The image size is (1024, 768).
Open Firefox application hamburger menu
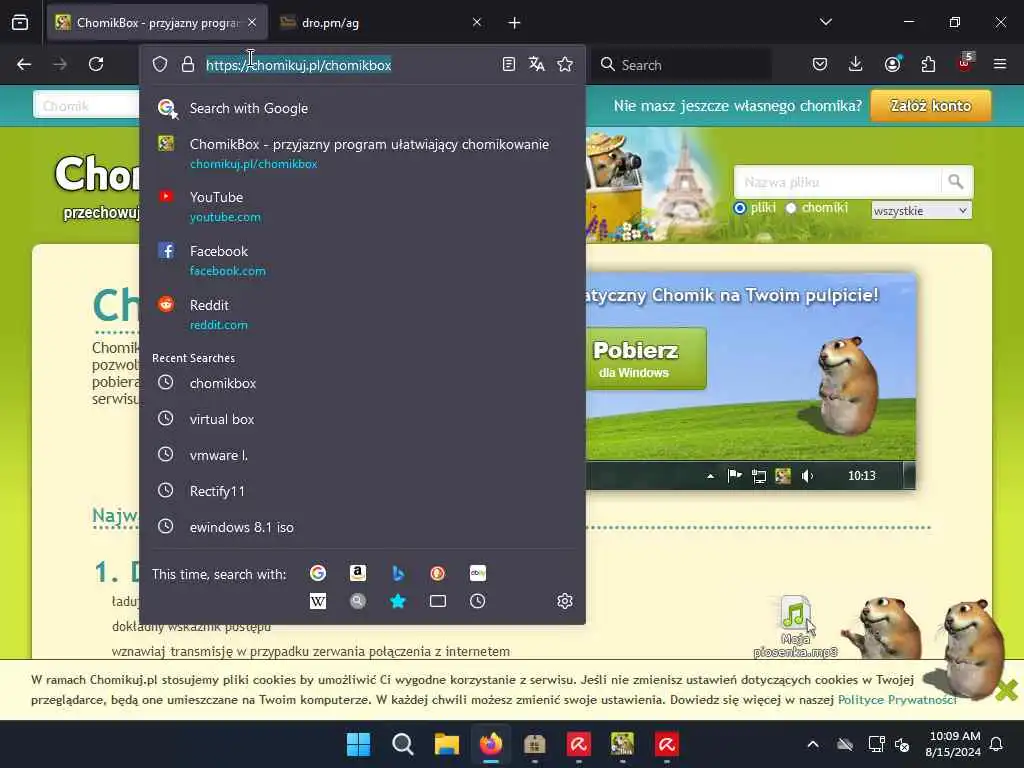tap(1000, 64)
